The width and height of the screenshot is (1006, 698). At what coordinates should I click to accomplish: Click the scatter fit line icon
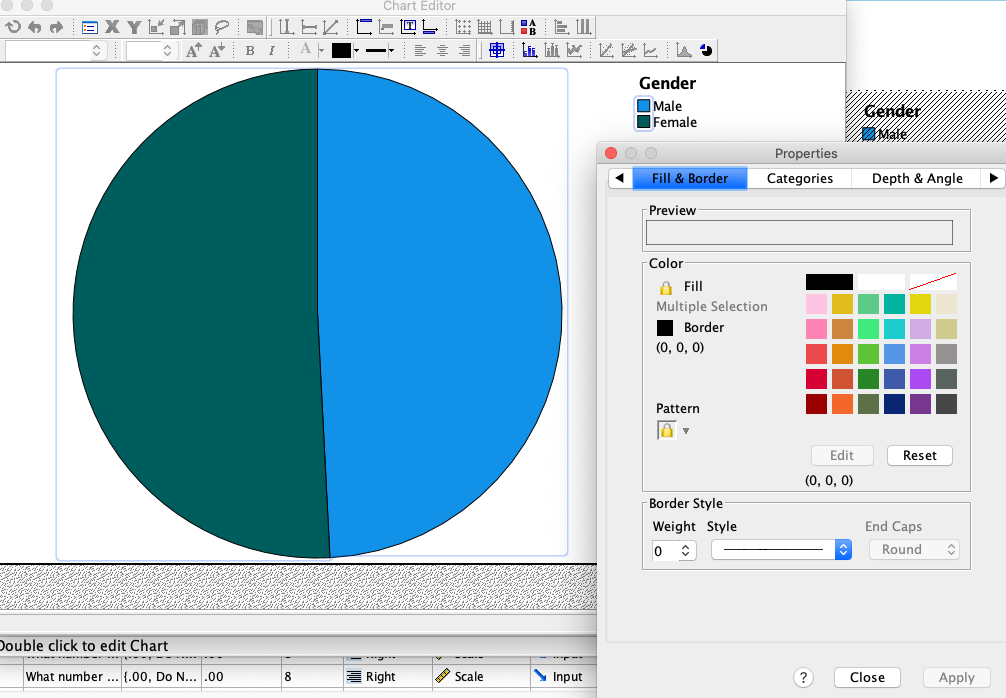pyautogui.click(x=606, y=50)
